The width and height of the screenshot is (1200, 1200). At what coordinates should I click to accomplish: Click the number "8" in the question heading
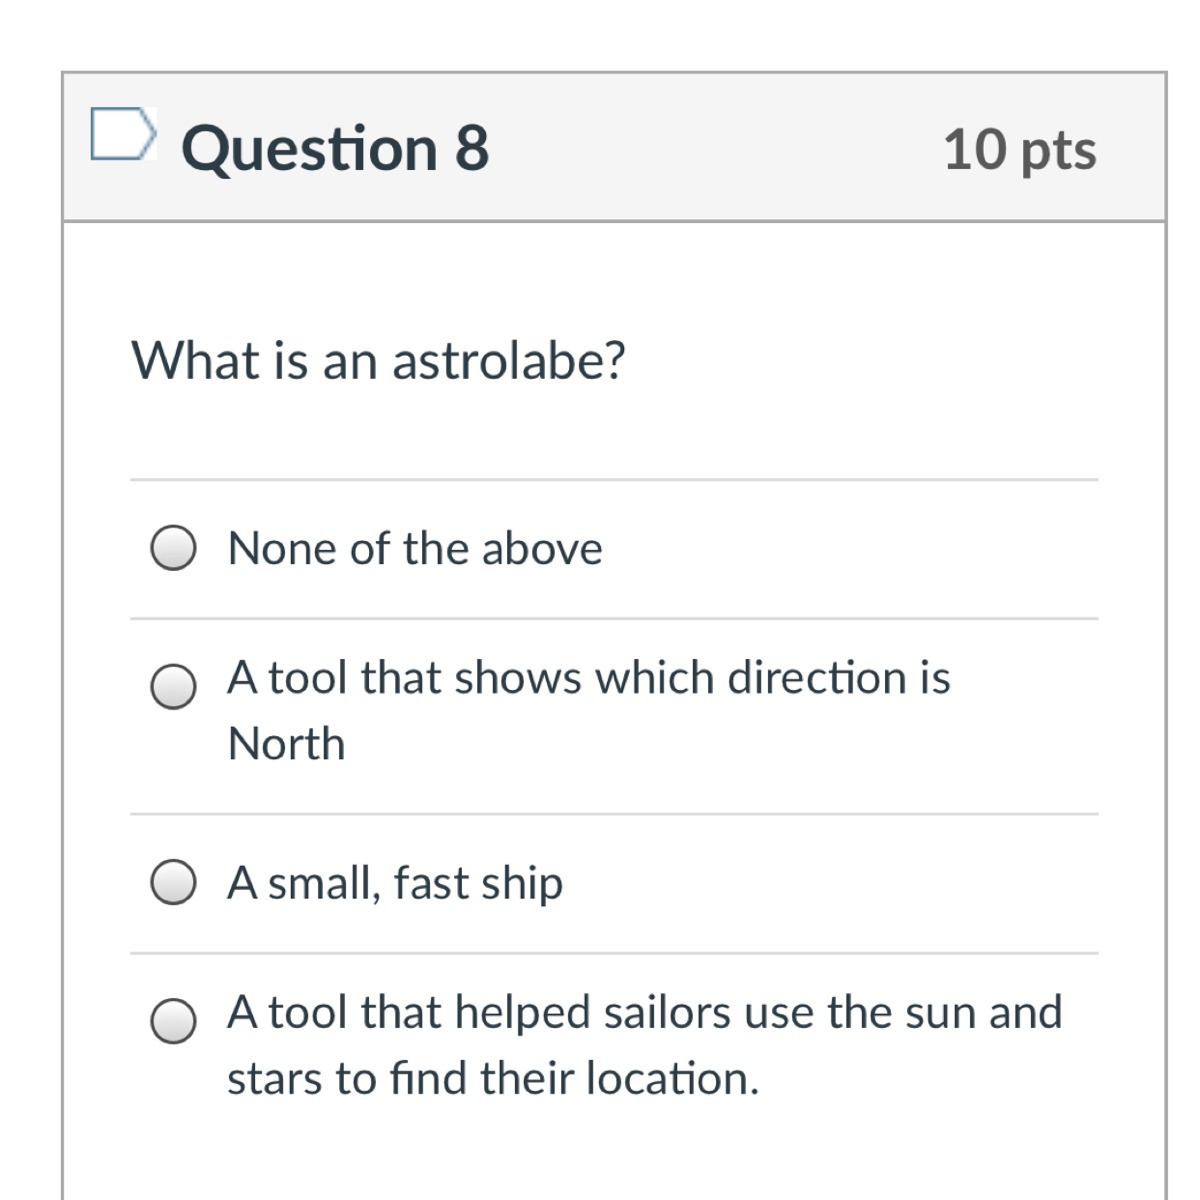[472, 148]
